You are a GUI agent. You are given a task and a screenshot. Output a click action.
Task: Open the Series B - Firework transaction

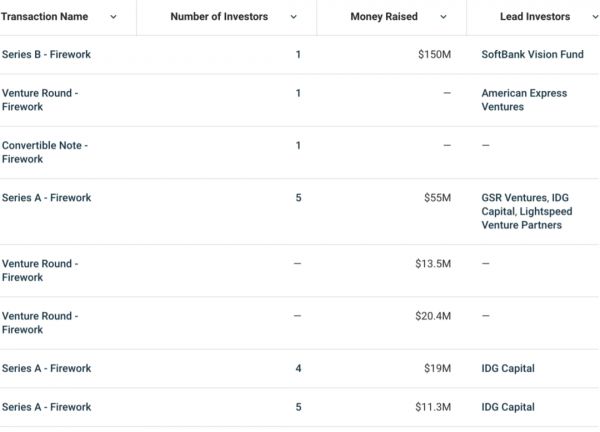point(46,54)
